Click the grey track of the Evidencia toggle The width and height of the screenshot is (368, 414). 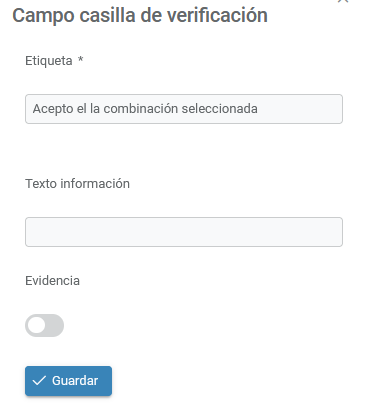pyautogui.click(x=54, y=325)
